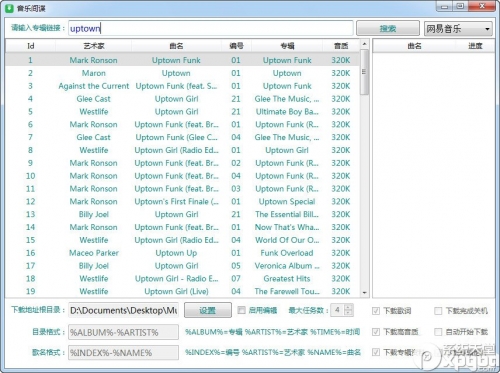500x373 pixels.
Task: Decrease the 最大任务数 stepper value
Action: (348, 313)
